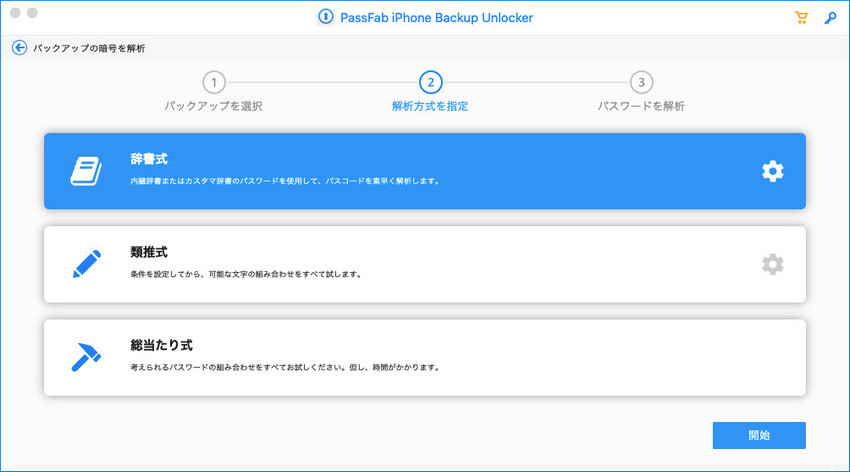Select the 類推式 option title
This screenshot has height=472, width=850.
(x=149, y=253)
